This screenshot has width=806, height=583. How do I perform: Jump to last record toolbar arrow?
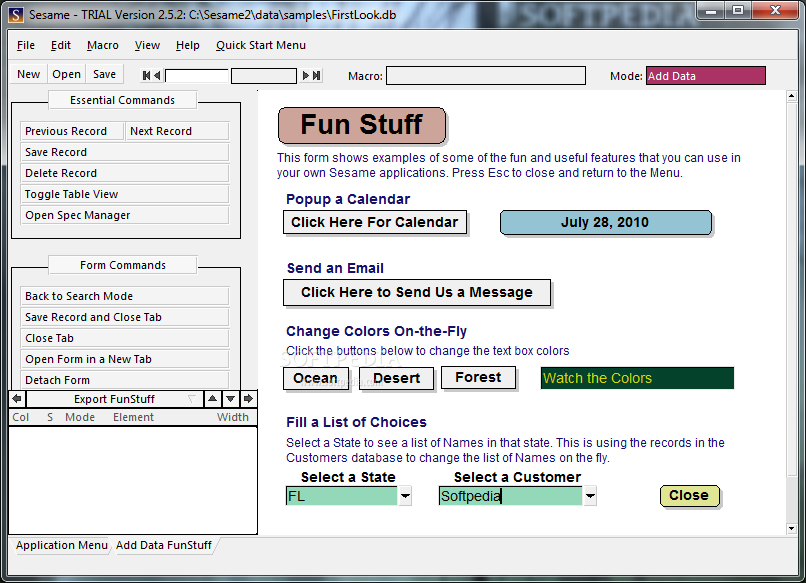point(317,76)
